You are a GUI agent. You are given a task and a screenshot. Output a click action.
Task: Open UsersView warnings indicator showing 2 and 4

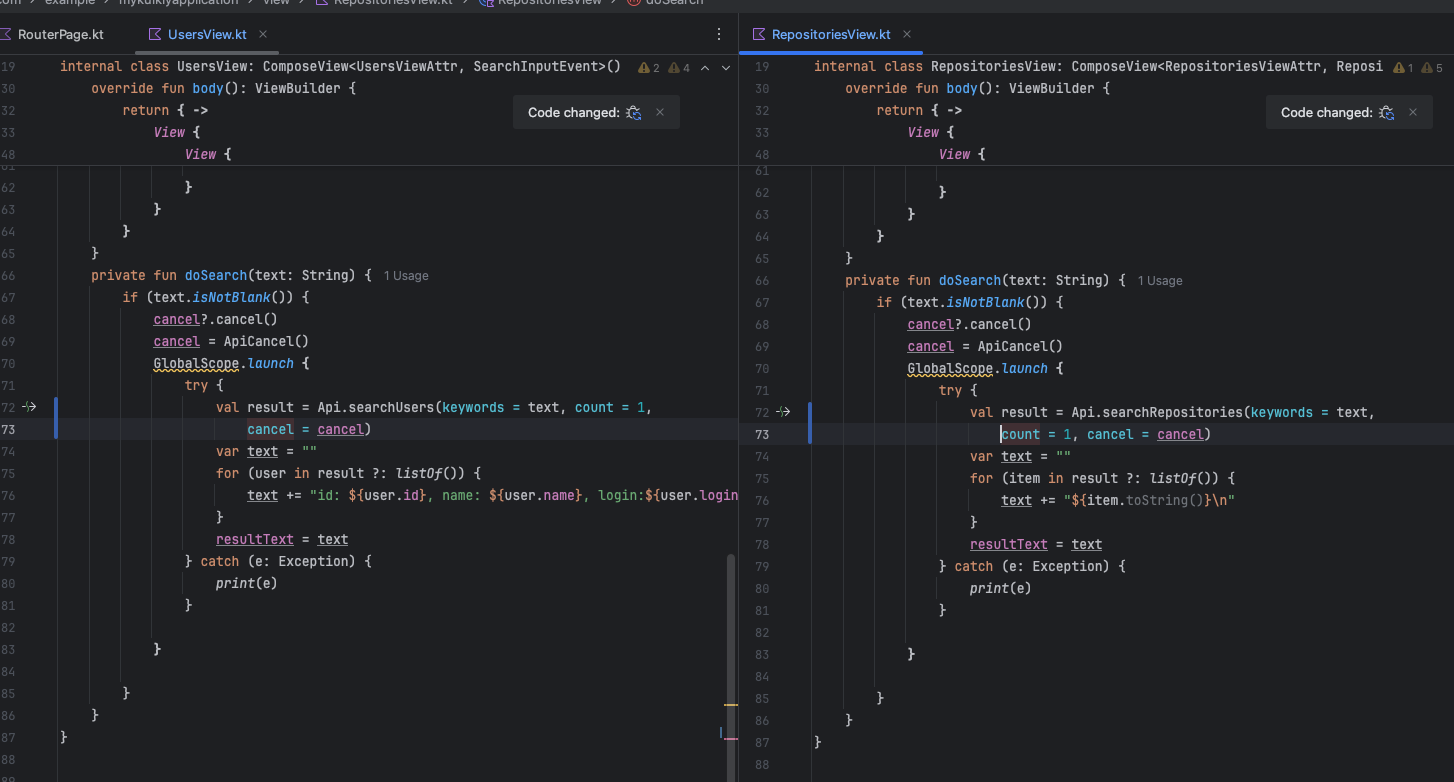pyautogui.click(x=664, y=68)
